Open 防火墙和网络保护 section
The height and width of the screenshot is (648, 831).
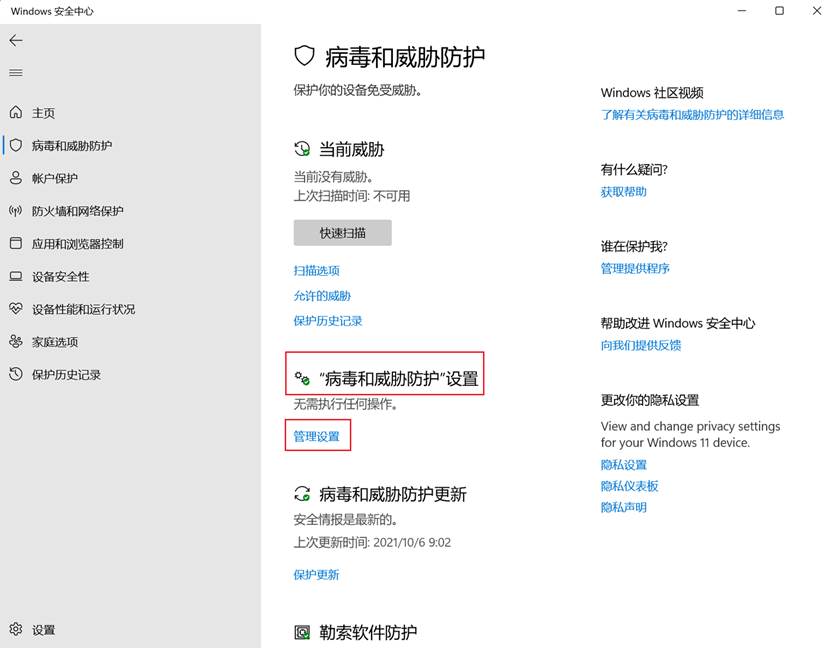point(77,211)
